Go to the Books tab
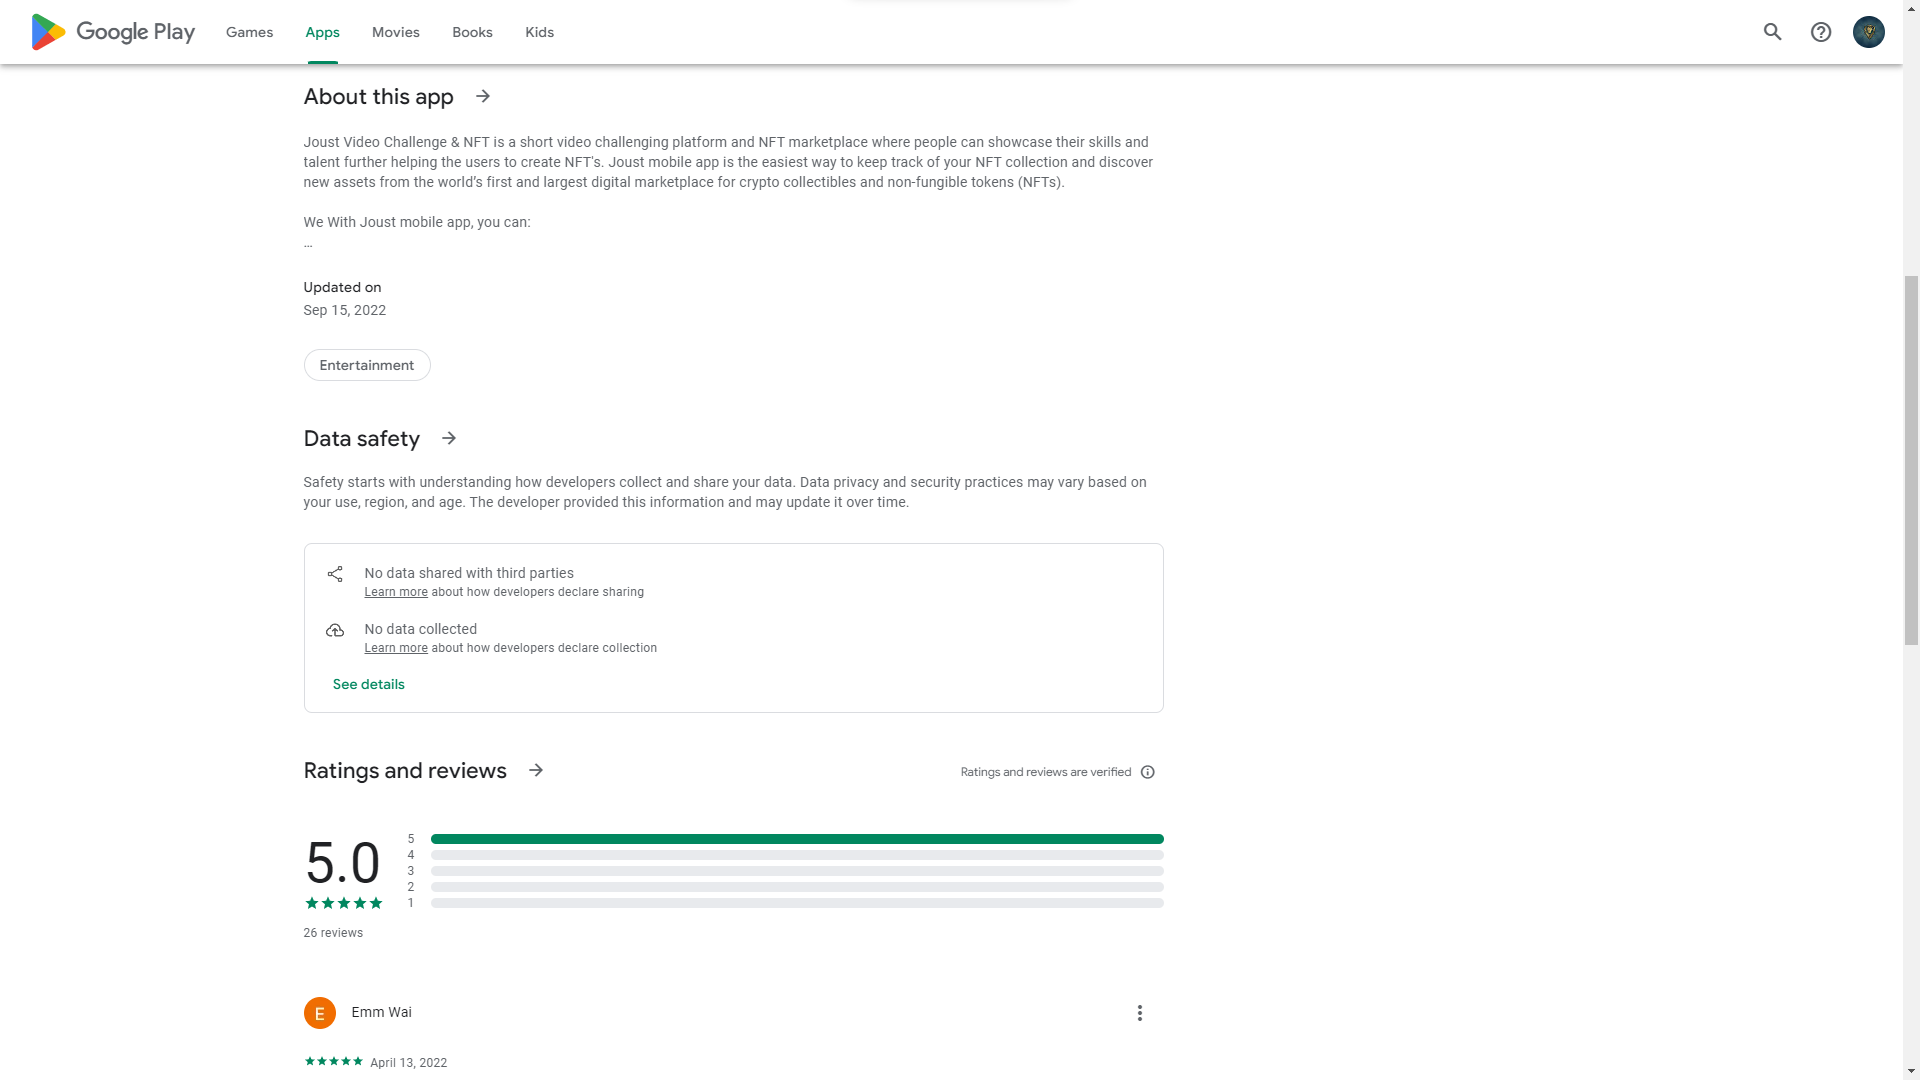This screenshot has height=1080, width=1920. [x=472, y=32]
